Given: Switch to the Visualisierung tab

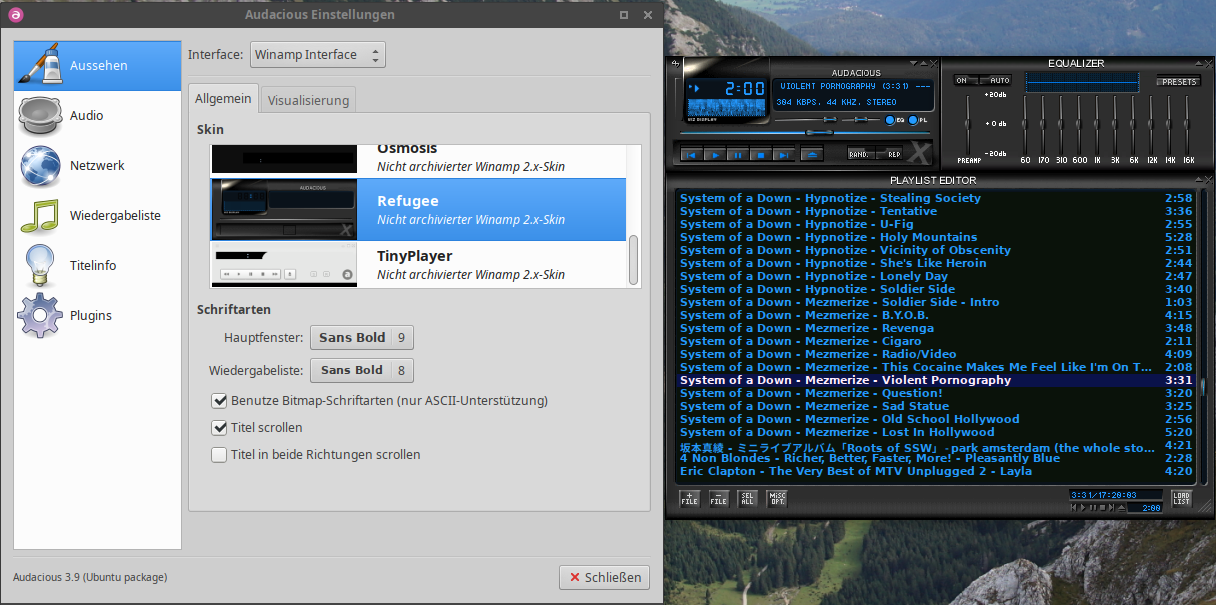Looking at the screenshot, I should pyautogui.click(x=308, y=100).
